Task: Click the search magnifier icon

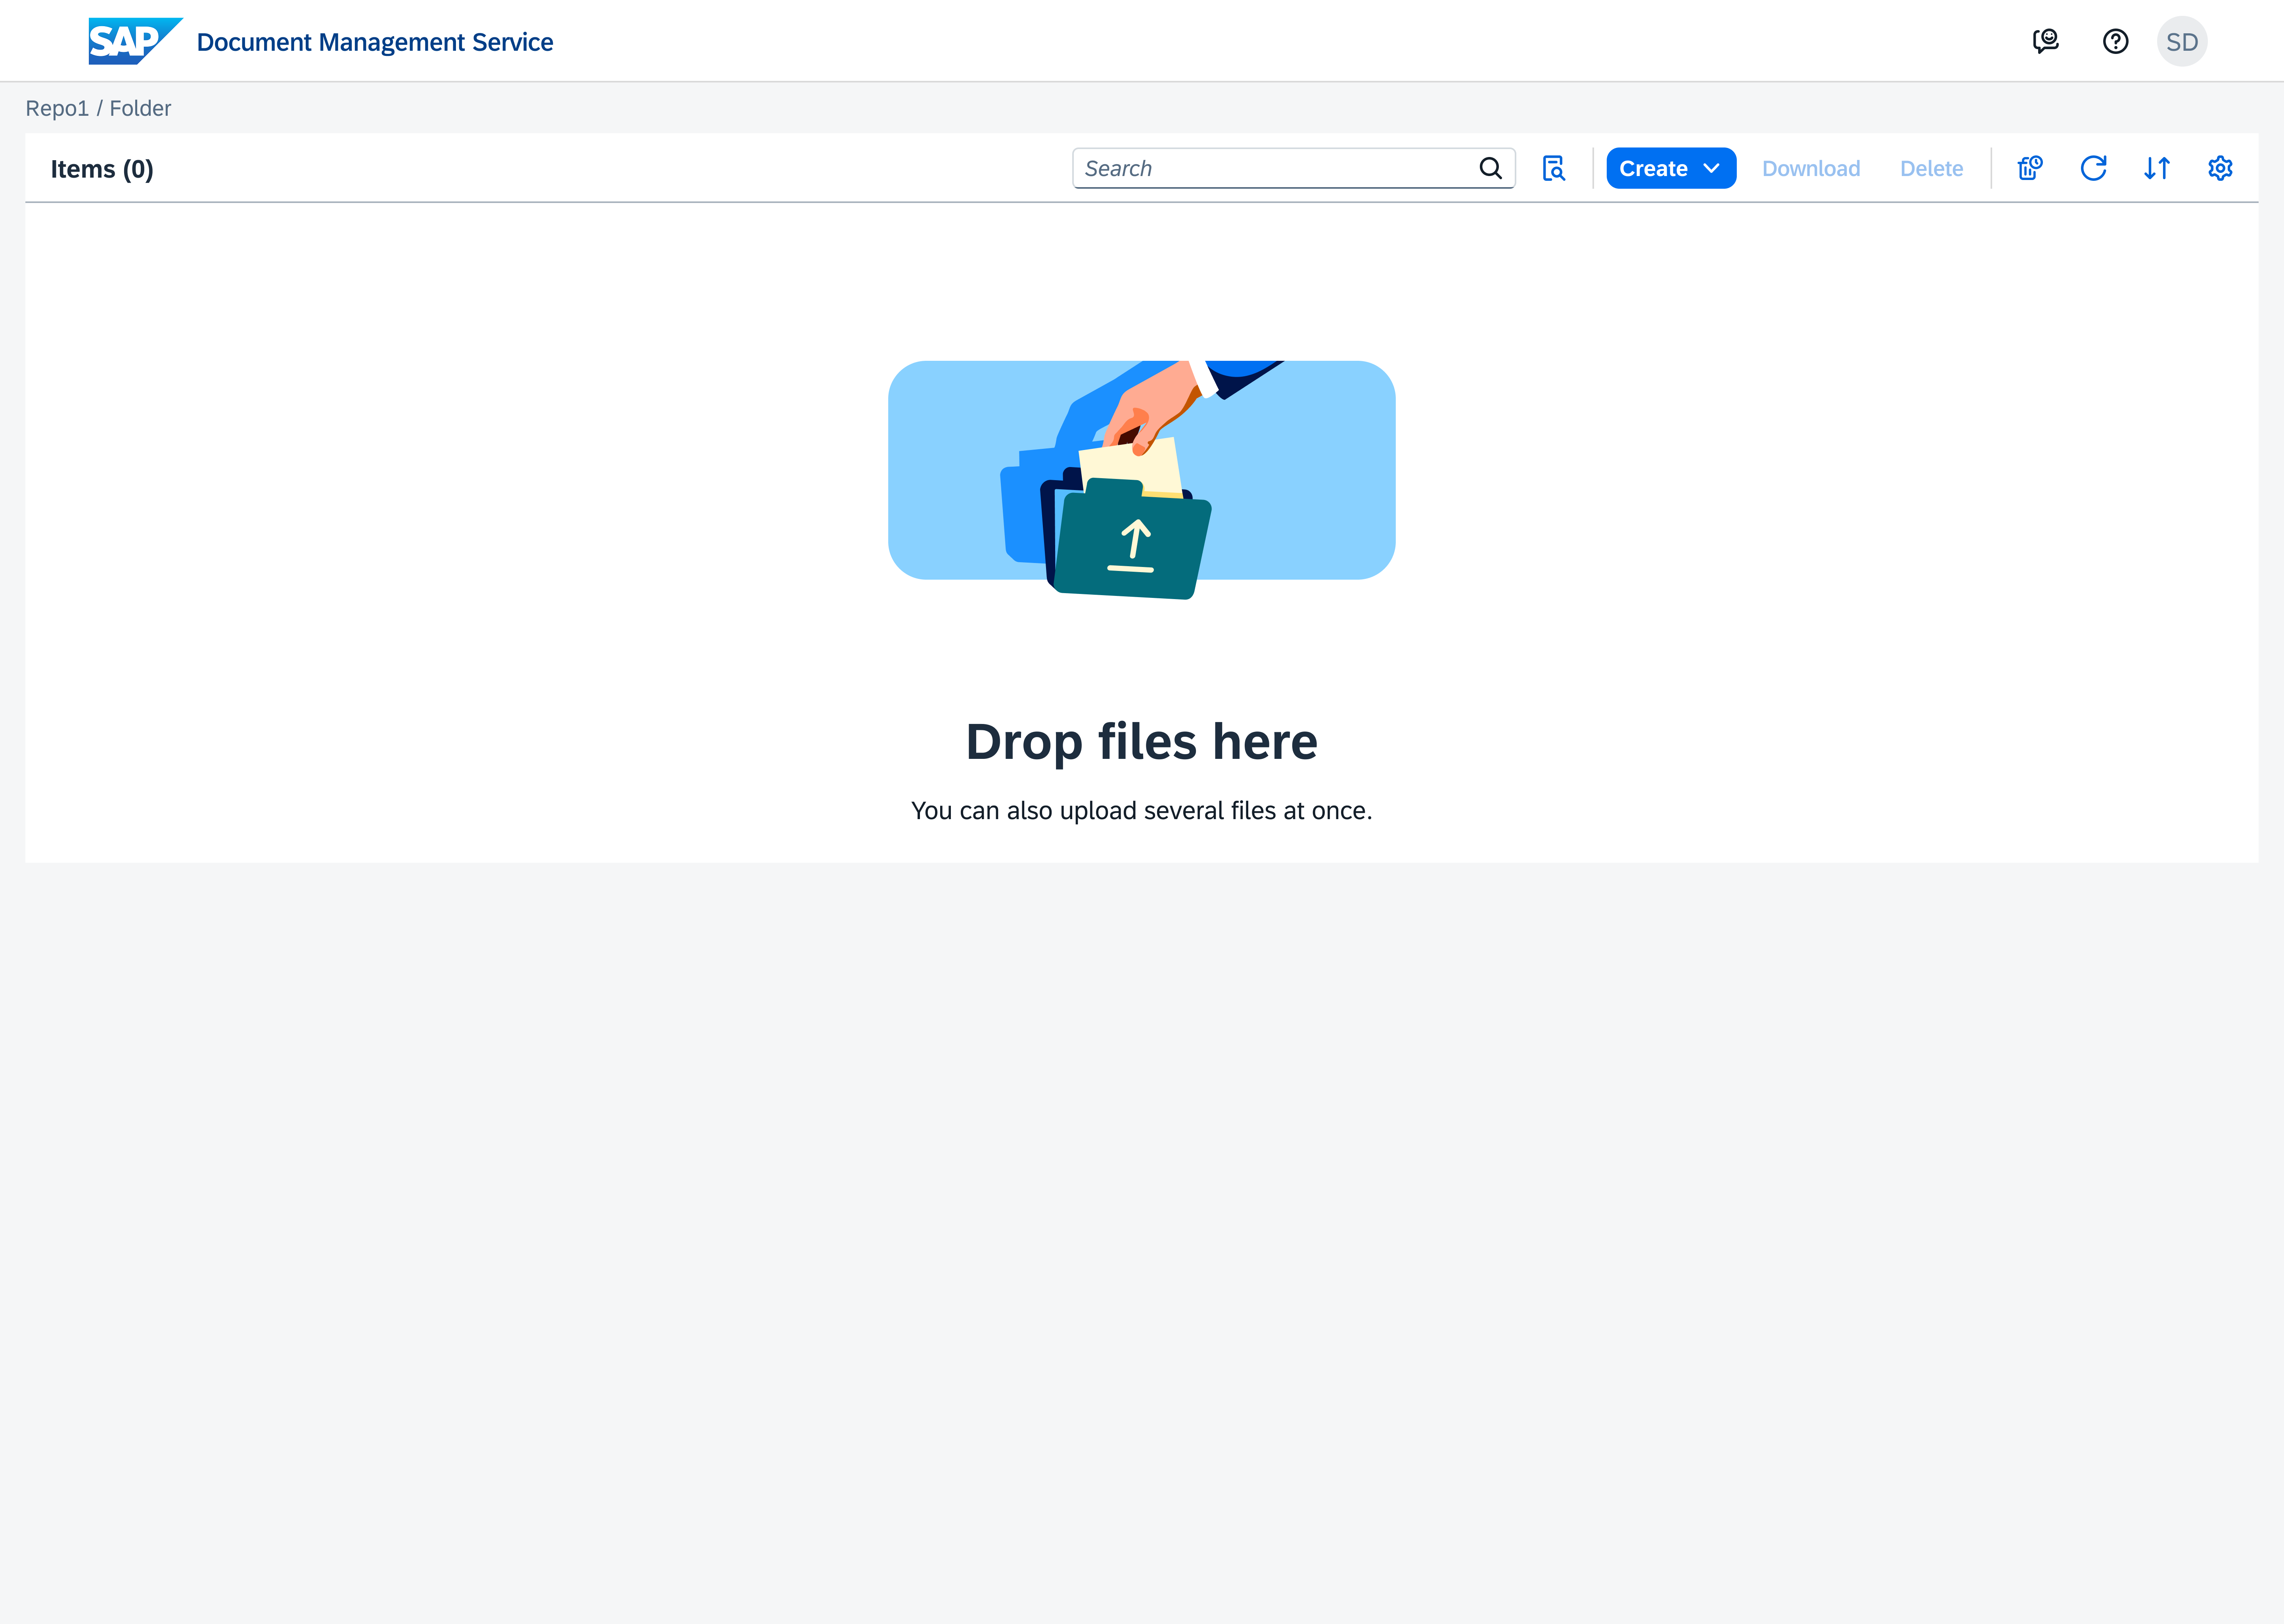Action: click(1490, 168)
